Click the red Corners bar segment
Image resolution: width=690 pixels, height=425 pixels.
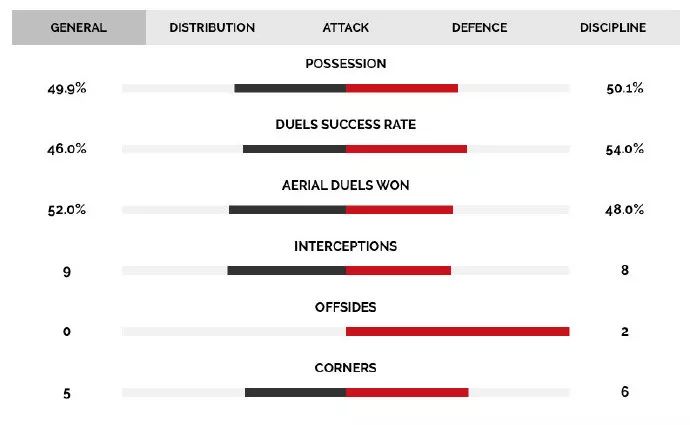point(407,392)
